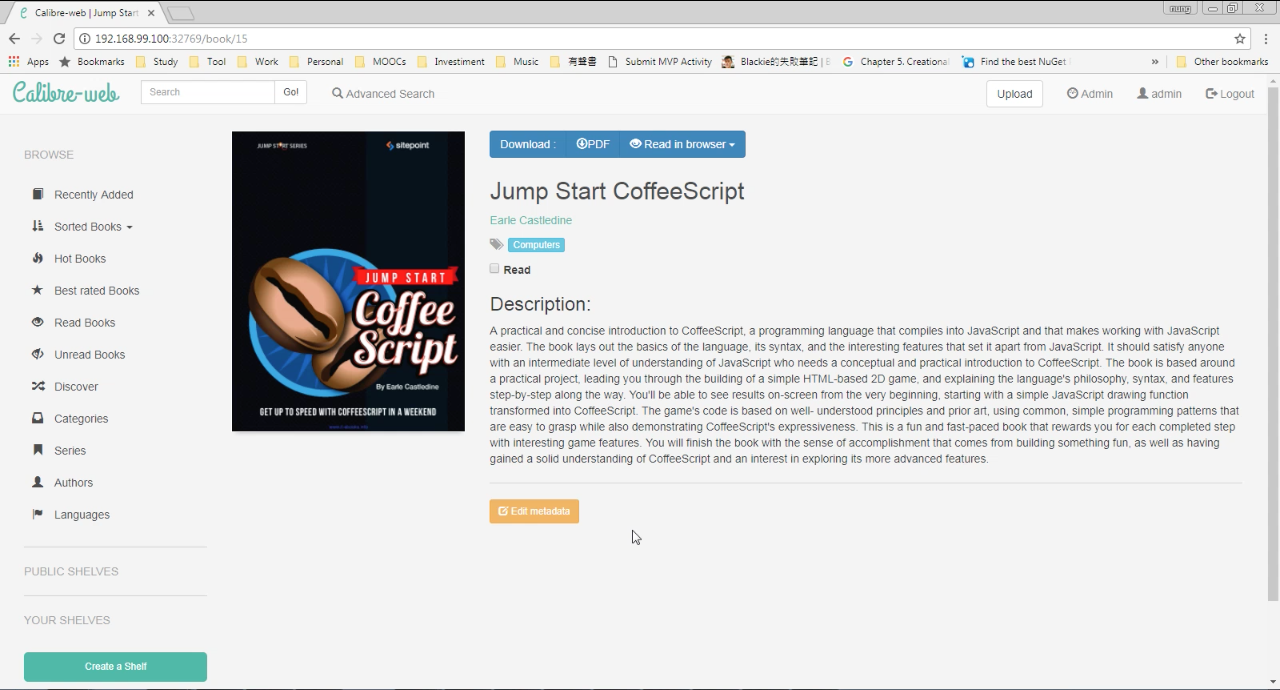Viewport: 1280px width, 690px height.
Task: Open the Recently Added list
Action: click(93, 194)
